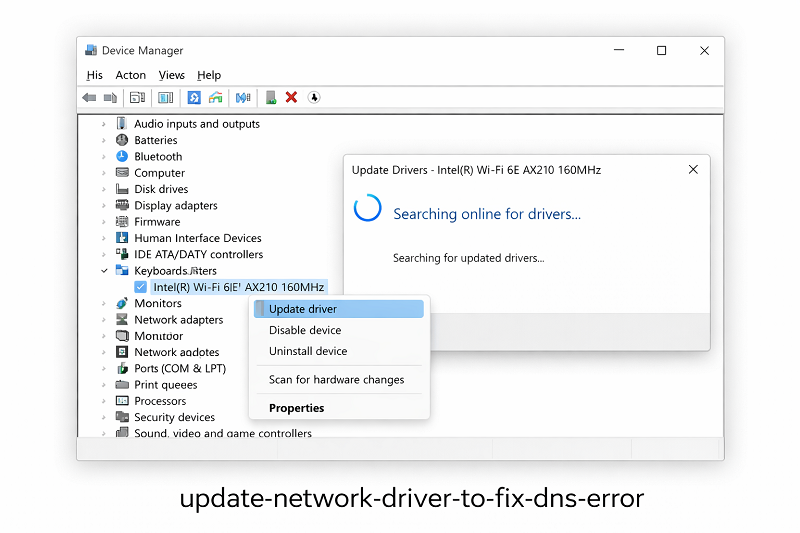
Task: Click the Back arrow in the toolbar
Action: tap(89, 97)
